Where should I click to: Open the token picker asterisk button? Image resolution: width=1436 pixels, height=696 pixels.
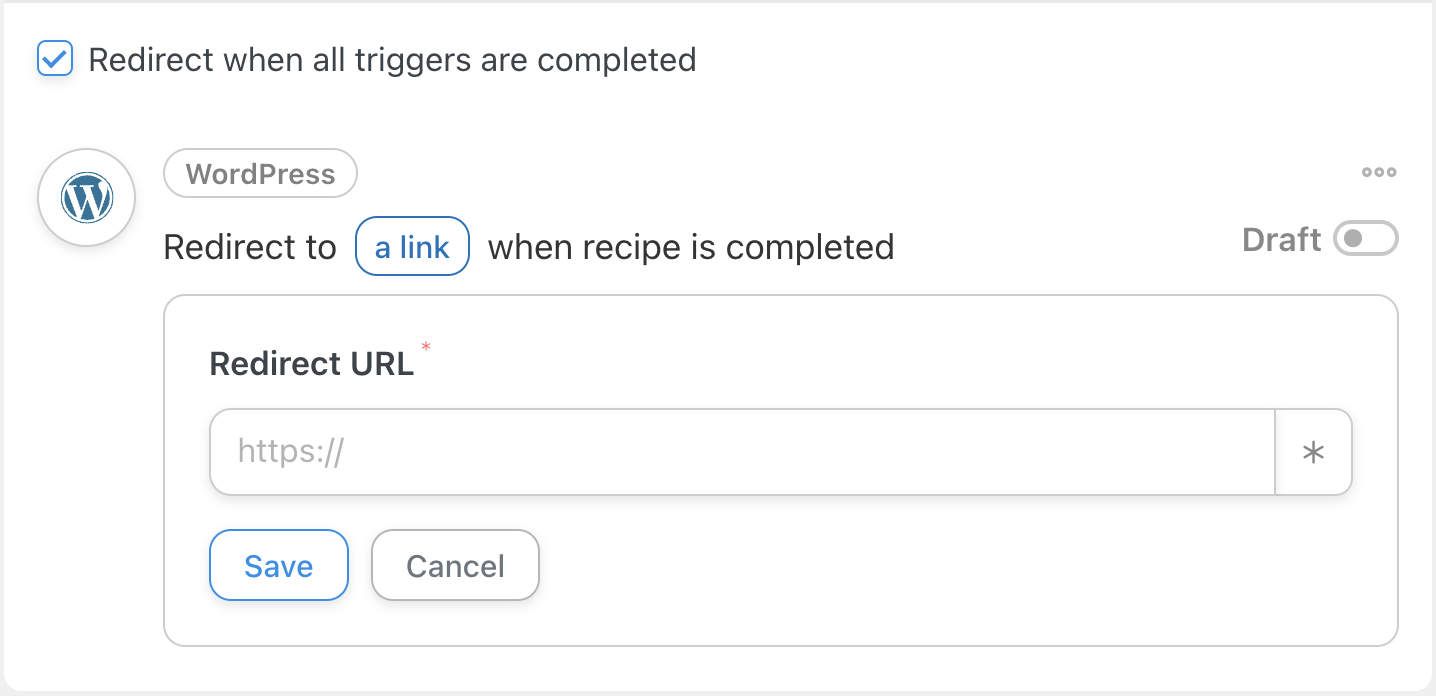1313,452
